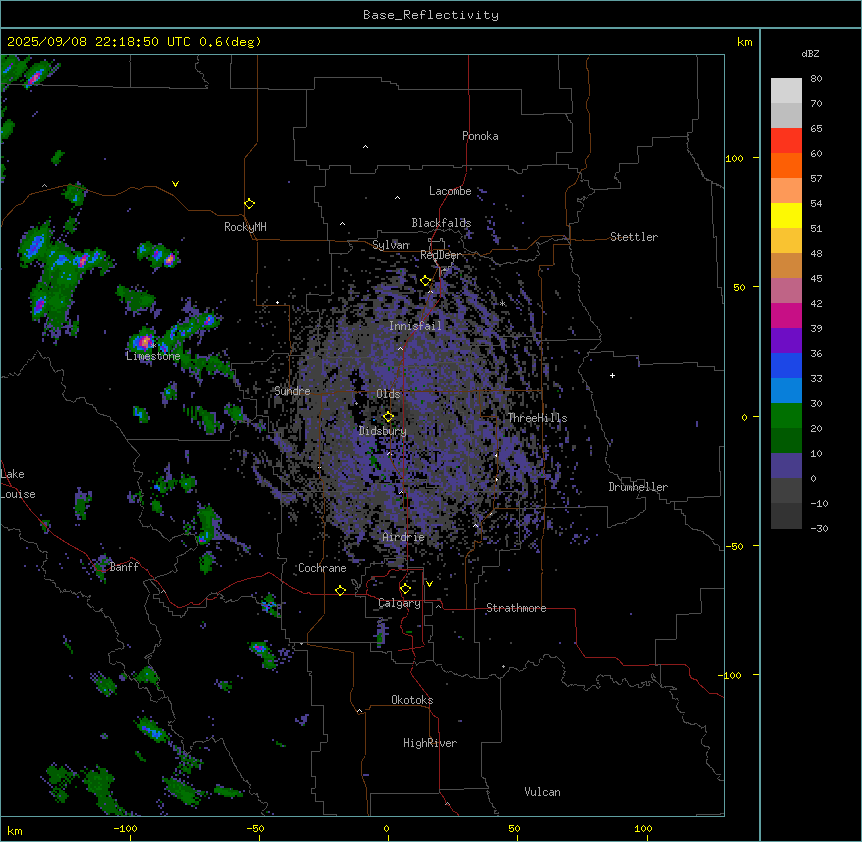Click the Didsbury town label
The width and height of the screenshot is (862, 842).
[x=383, y=431]
